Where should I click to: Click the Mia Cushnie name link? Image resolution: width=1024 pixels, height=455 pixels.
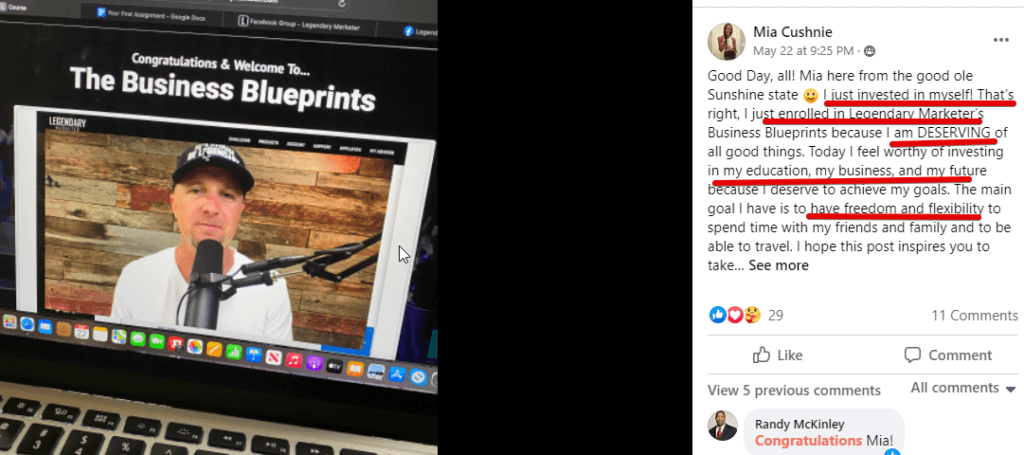point(793,32)
